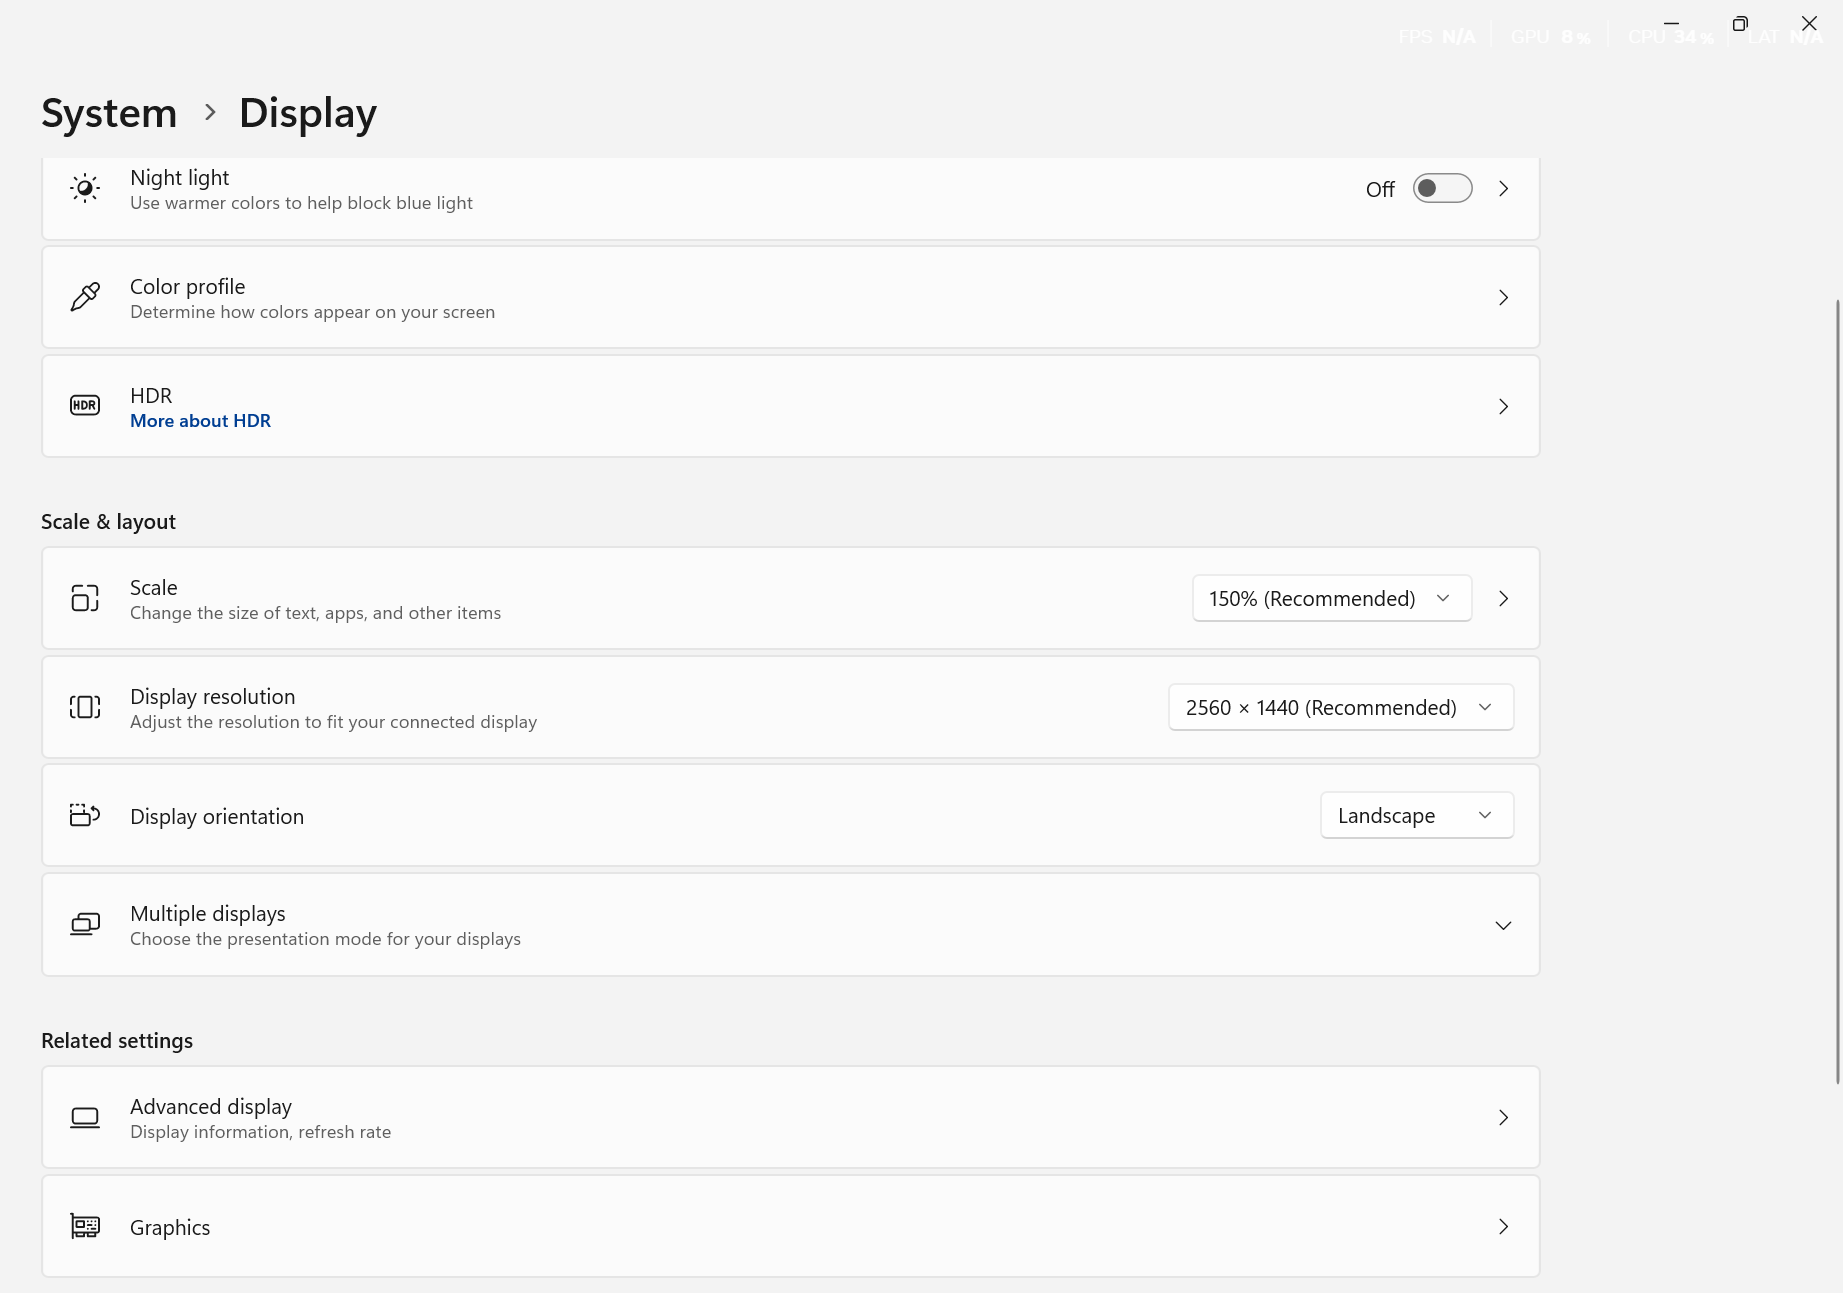This screenshot has height=1293, width=1843.
Task: Minimize the Settings window
Action: [1671, 23]
